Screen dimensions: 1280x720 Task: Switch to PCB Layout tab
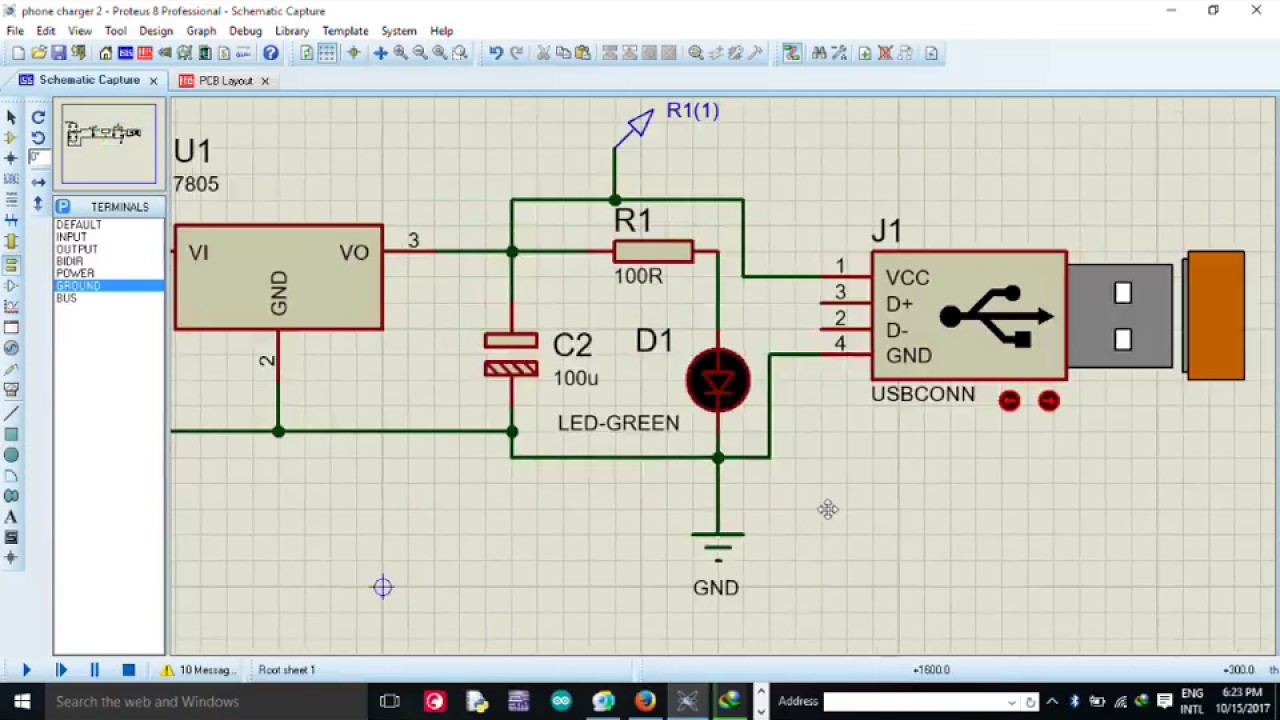[x=225, y=80]
